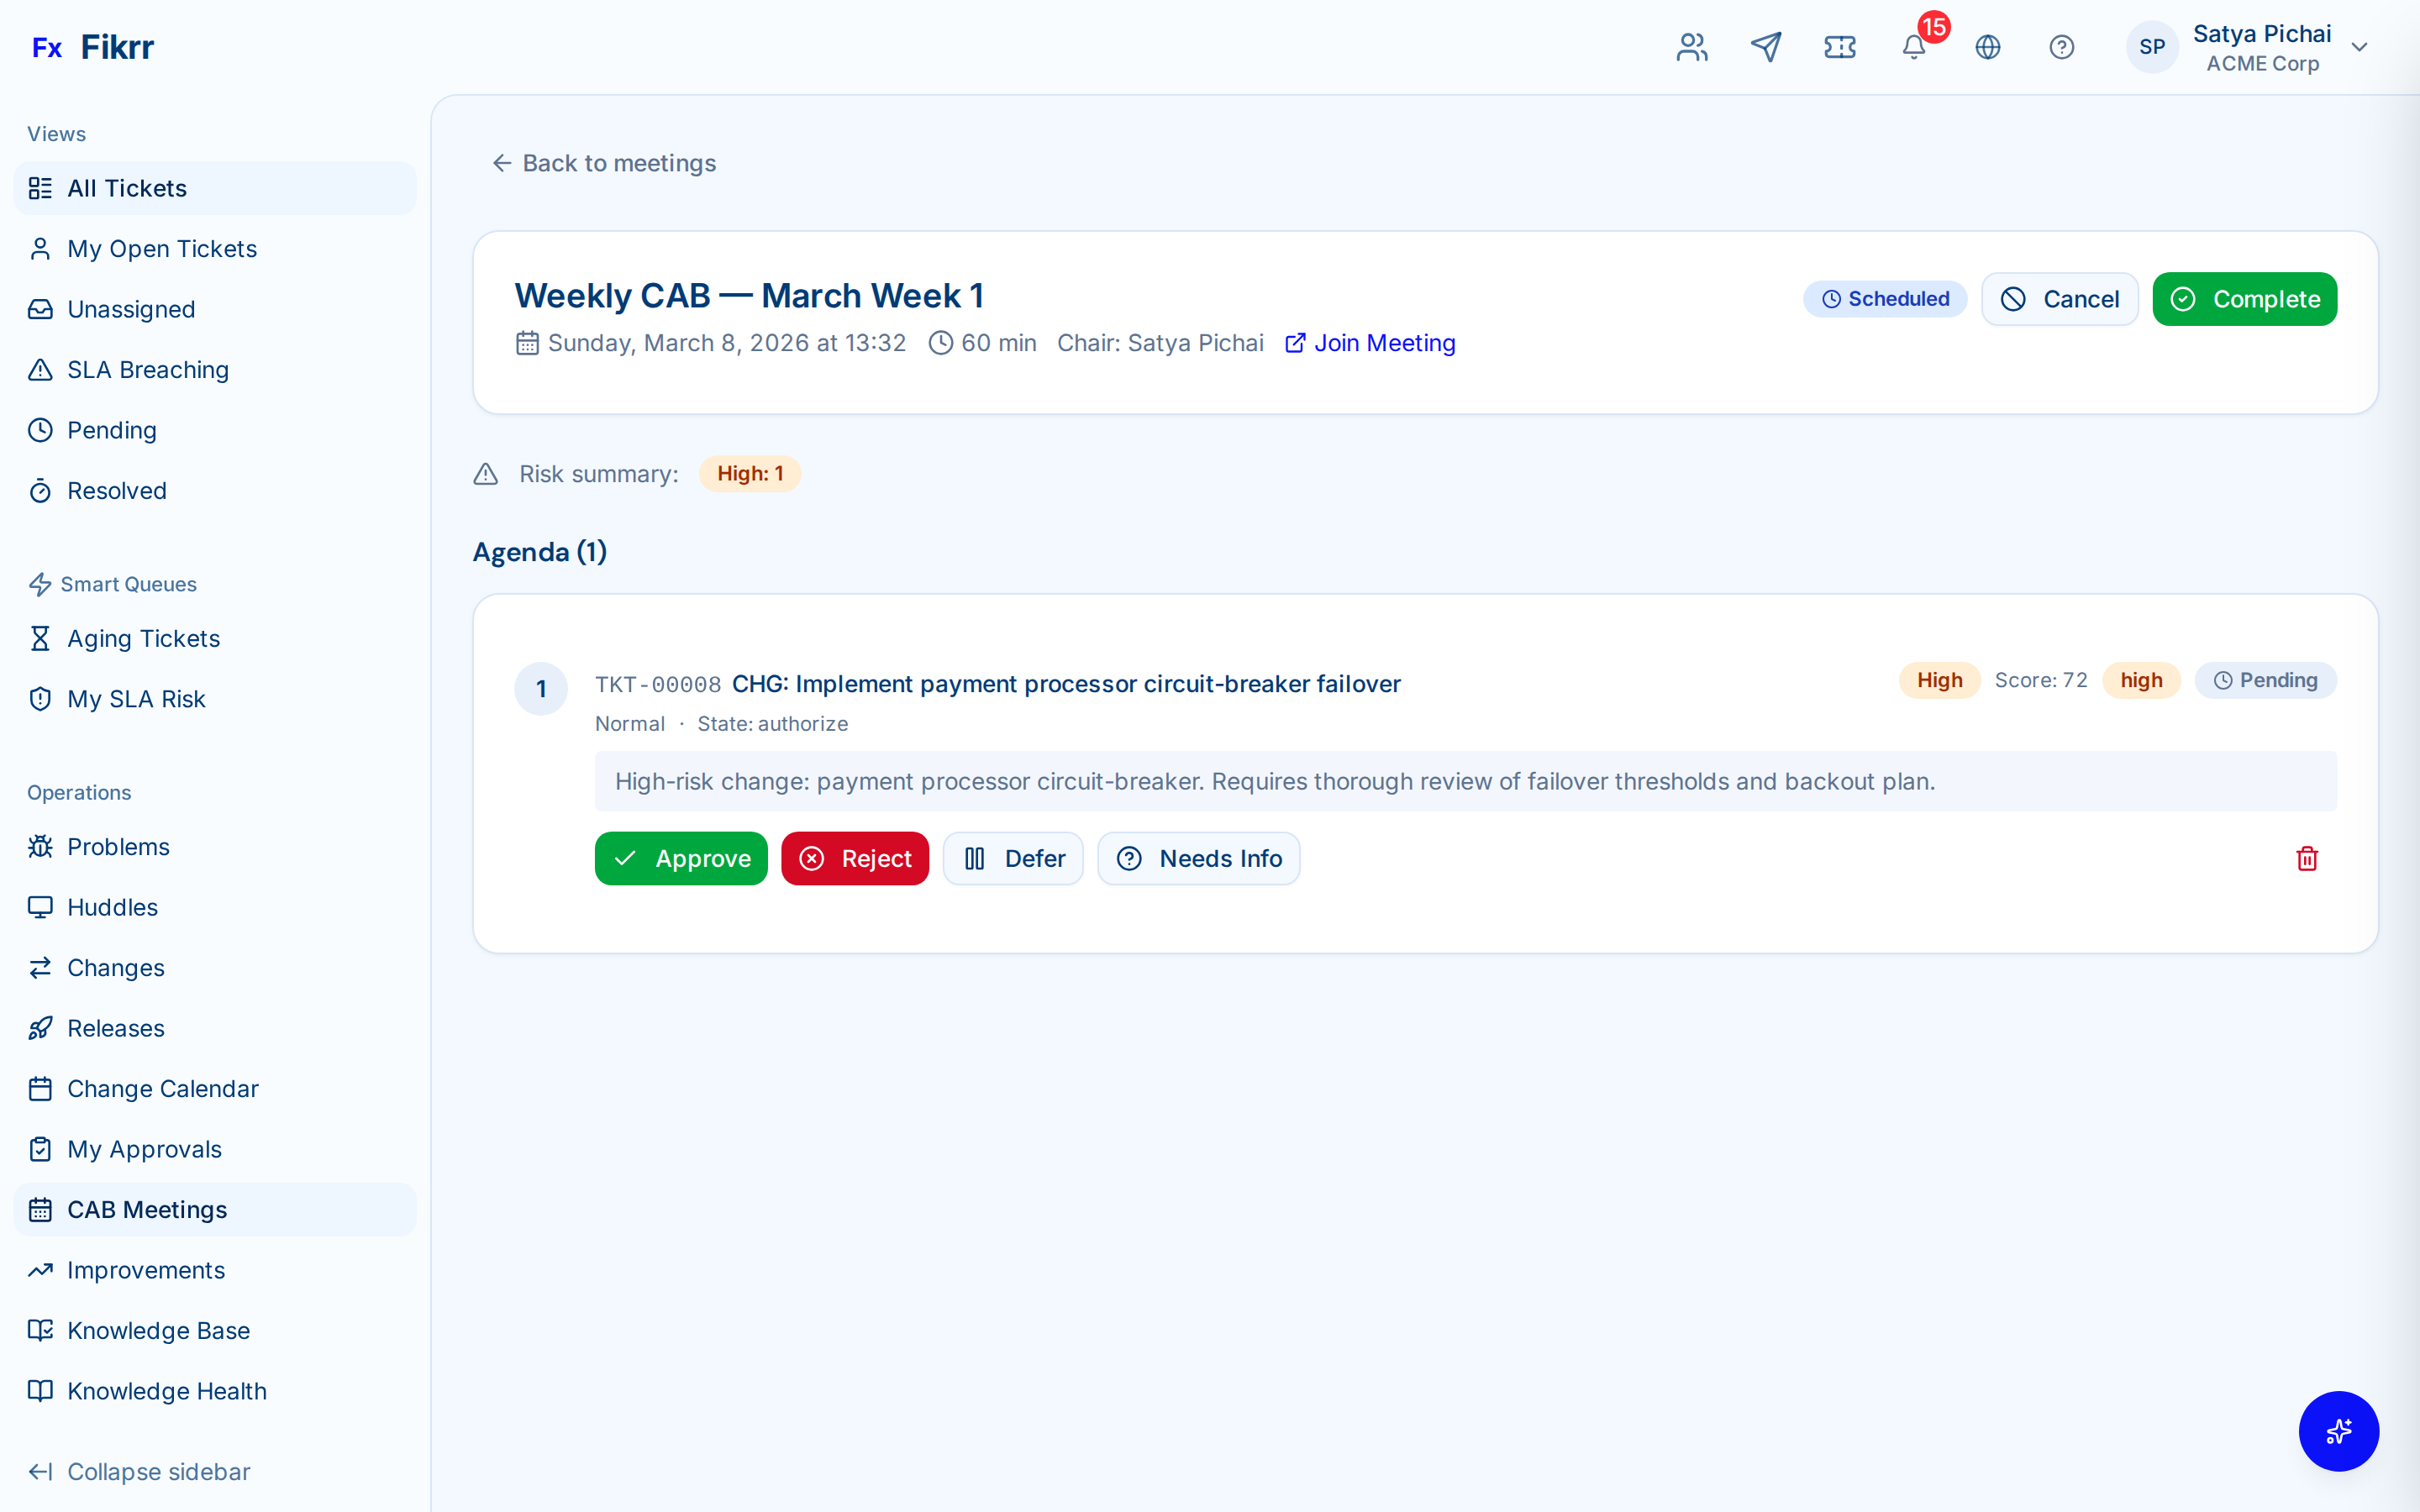Viewport: 2420px width, 1512px height.
Task: Reject the circuit-breaker change
Action: (x=854, y=858)
